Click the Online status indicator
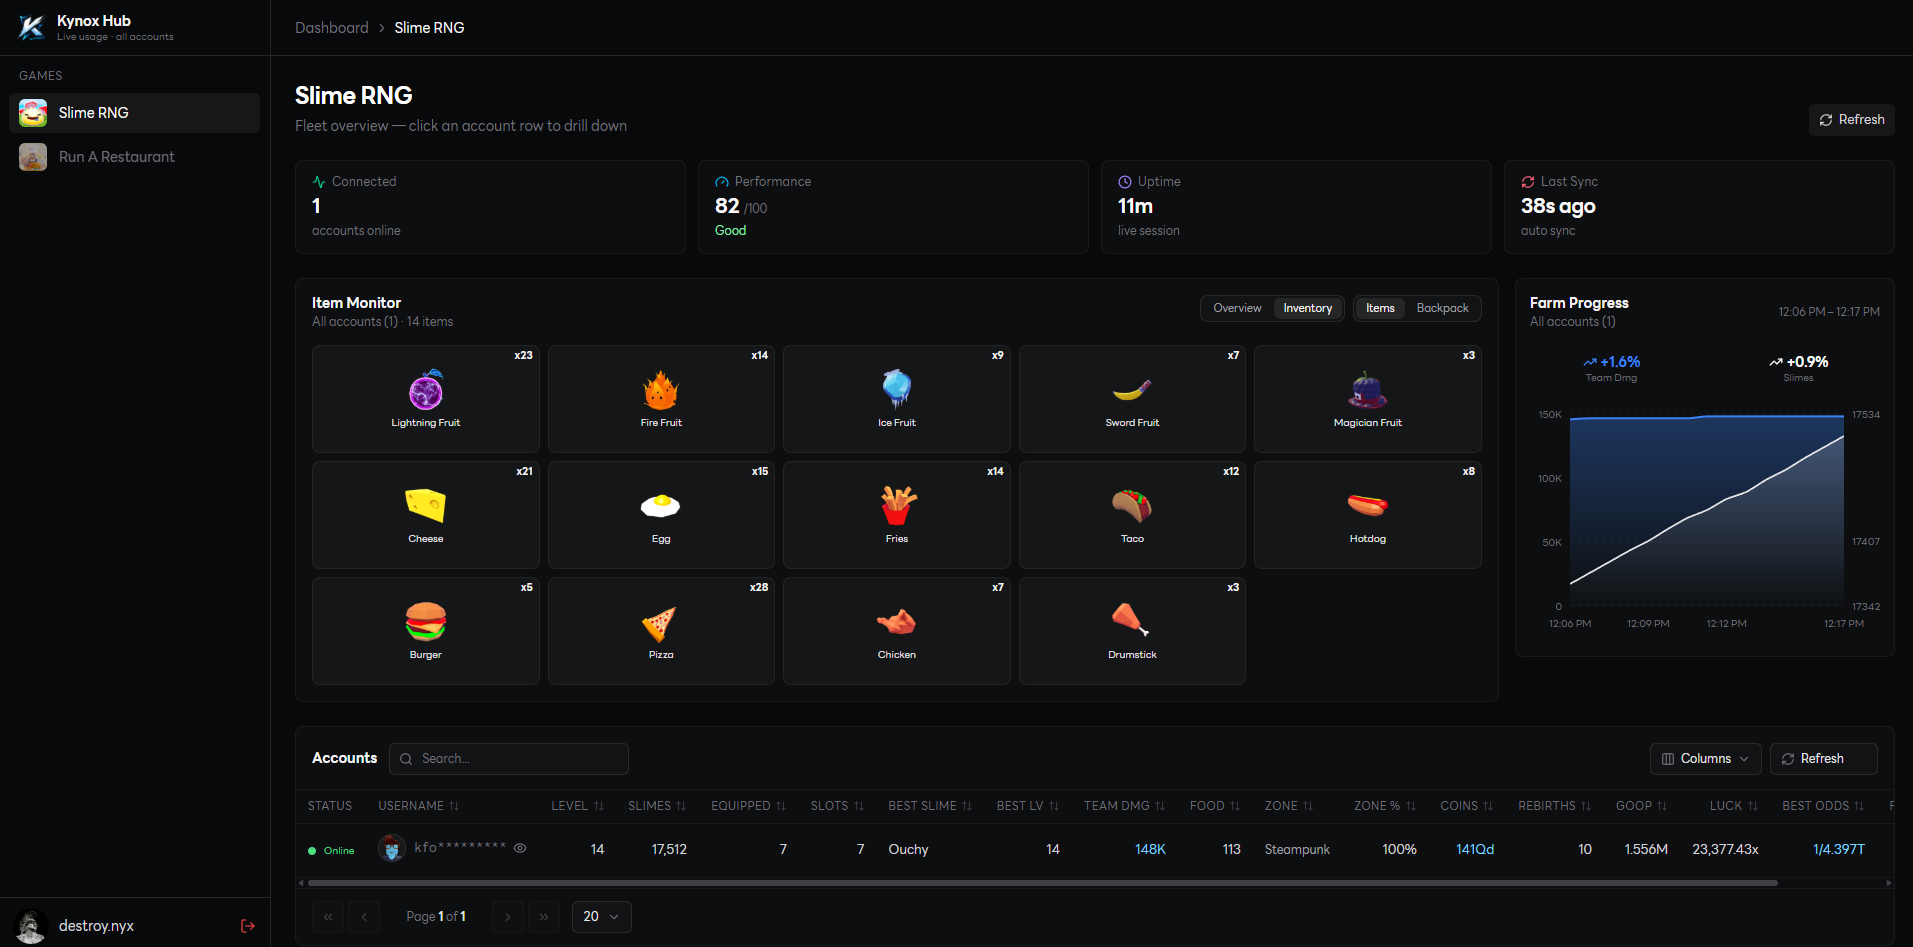 tap(331, 851)
